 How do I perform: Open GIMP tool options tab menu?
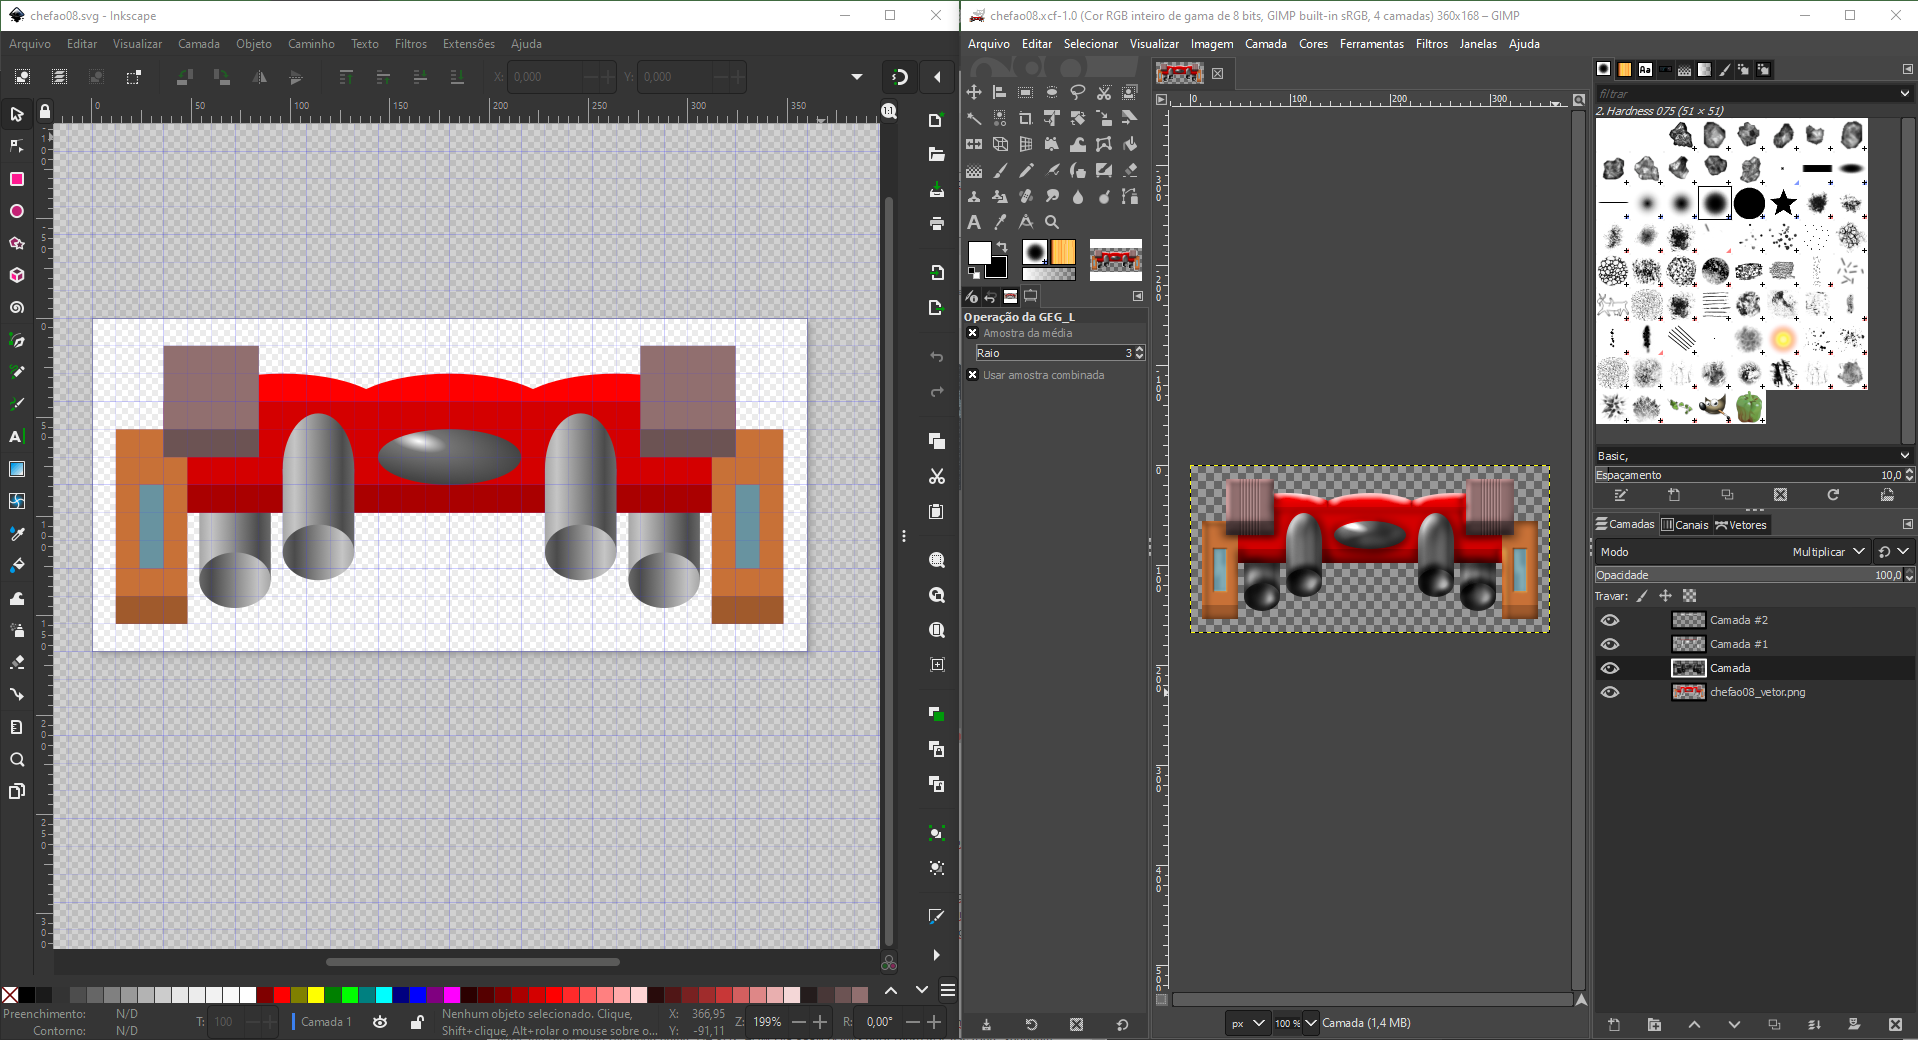click(1138, 296)
